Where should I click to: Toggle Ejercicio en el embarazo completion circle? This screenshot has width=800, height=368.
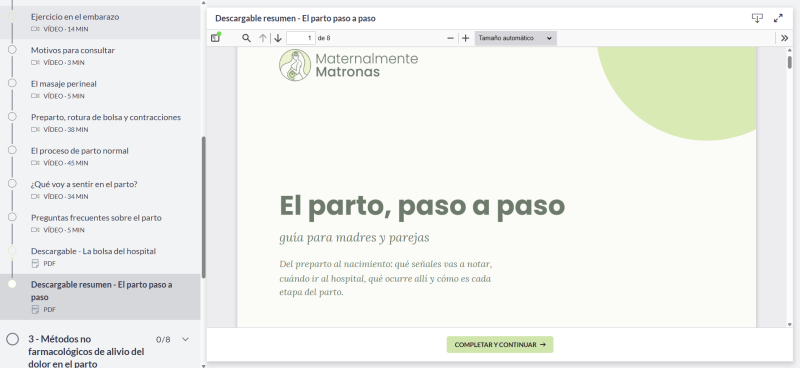coord(12,16)
